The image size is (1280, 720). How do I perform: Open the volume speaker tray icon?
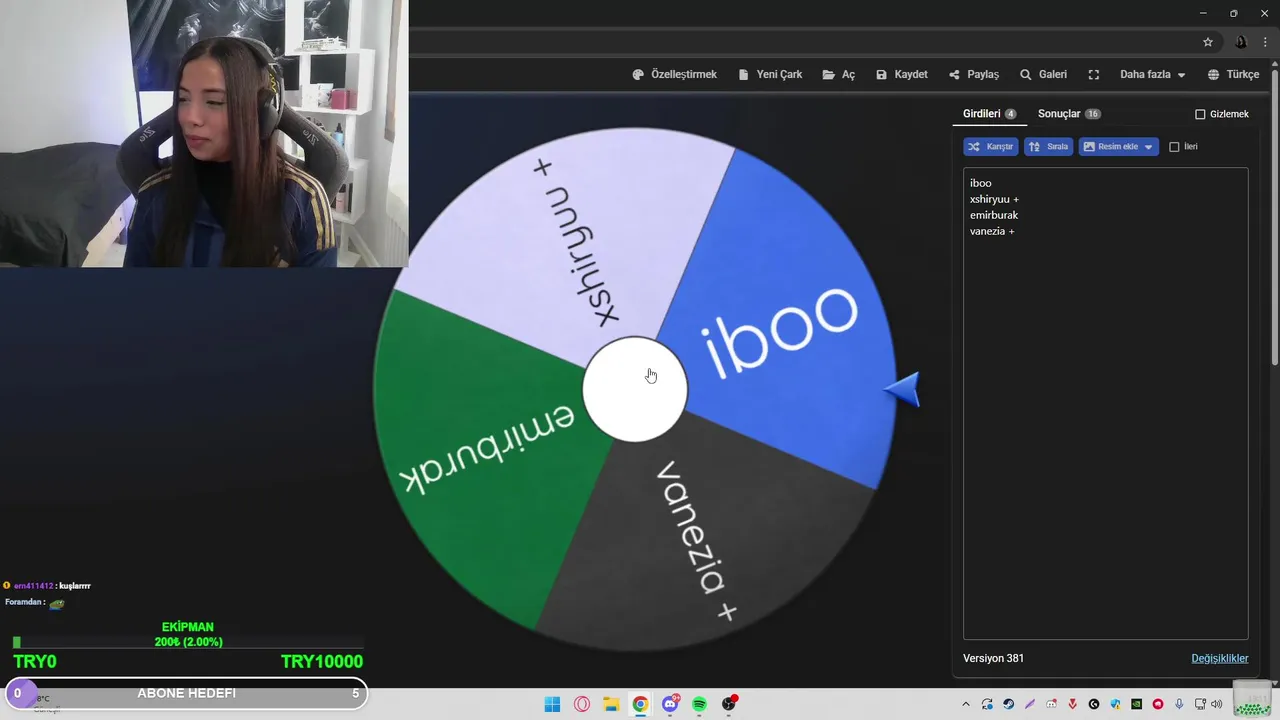pos(1216,704)
